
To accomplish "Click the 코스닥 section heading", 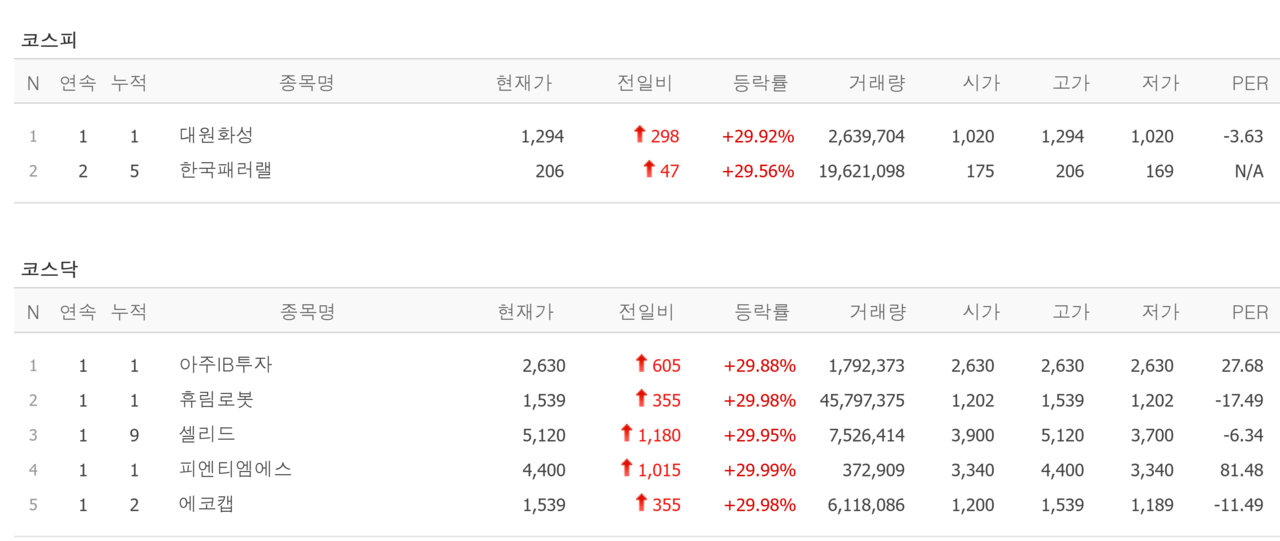I will click(49, 269).
